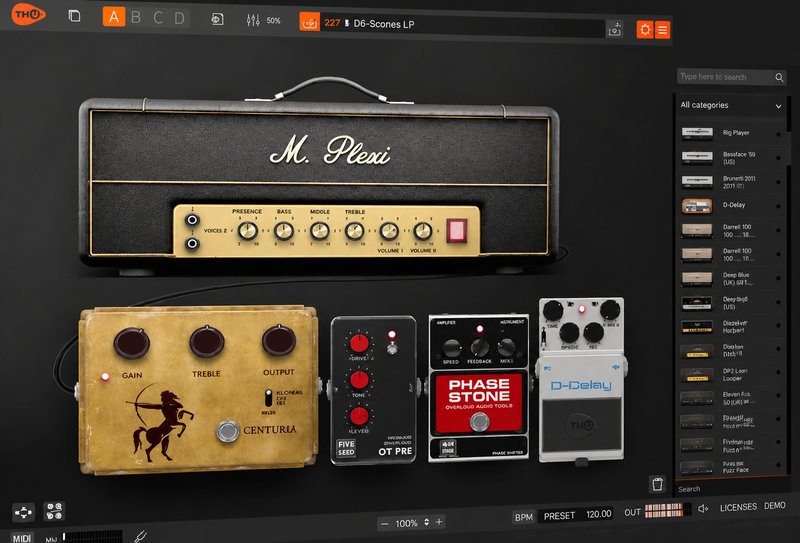Adjust the M. Plexi Volume II knob
This screenshot has height=543, width=800.
[x=422, y=231]
